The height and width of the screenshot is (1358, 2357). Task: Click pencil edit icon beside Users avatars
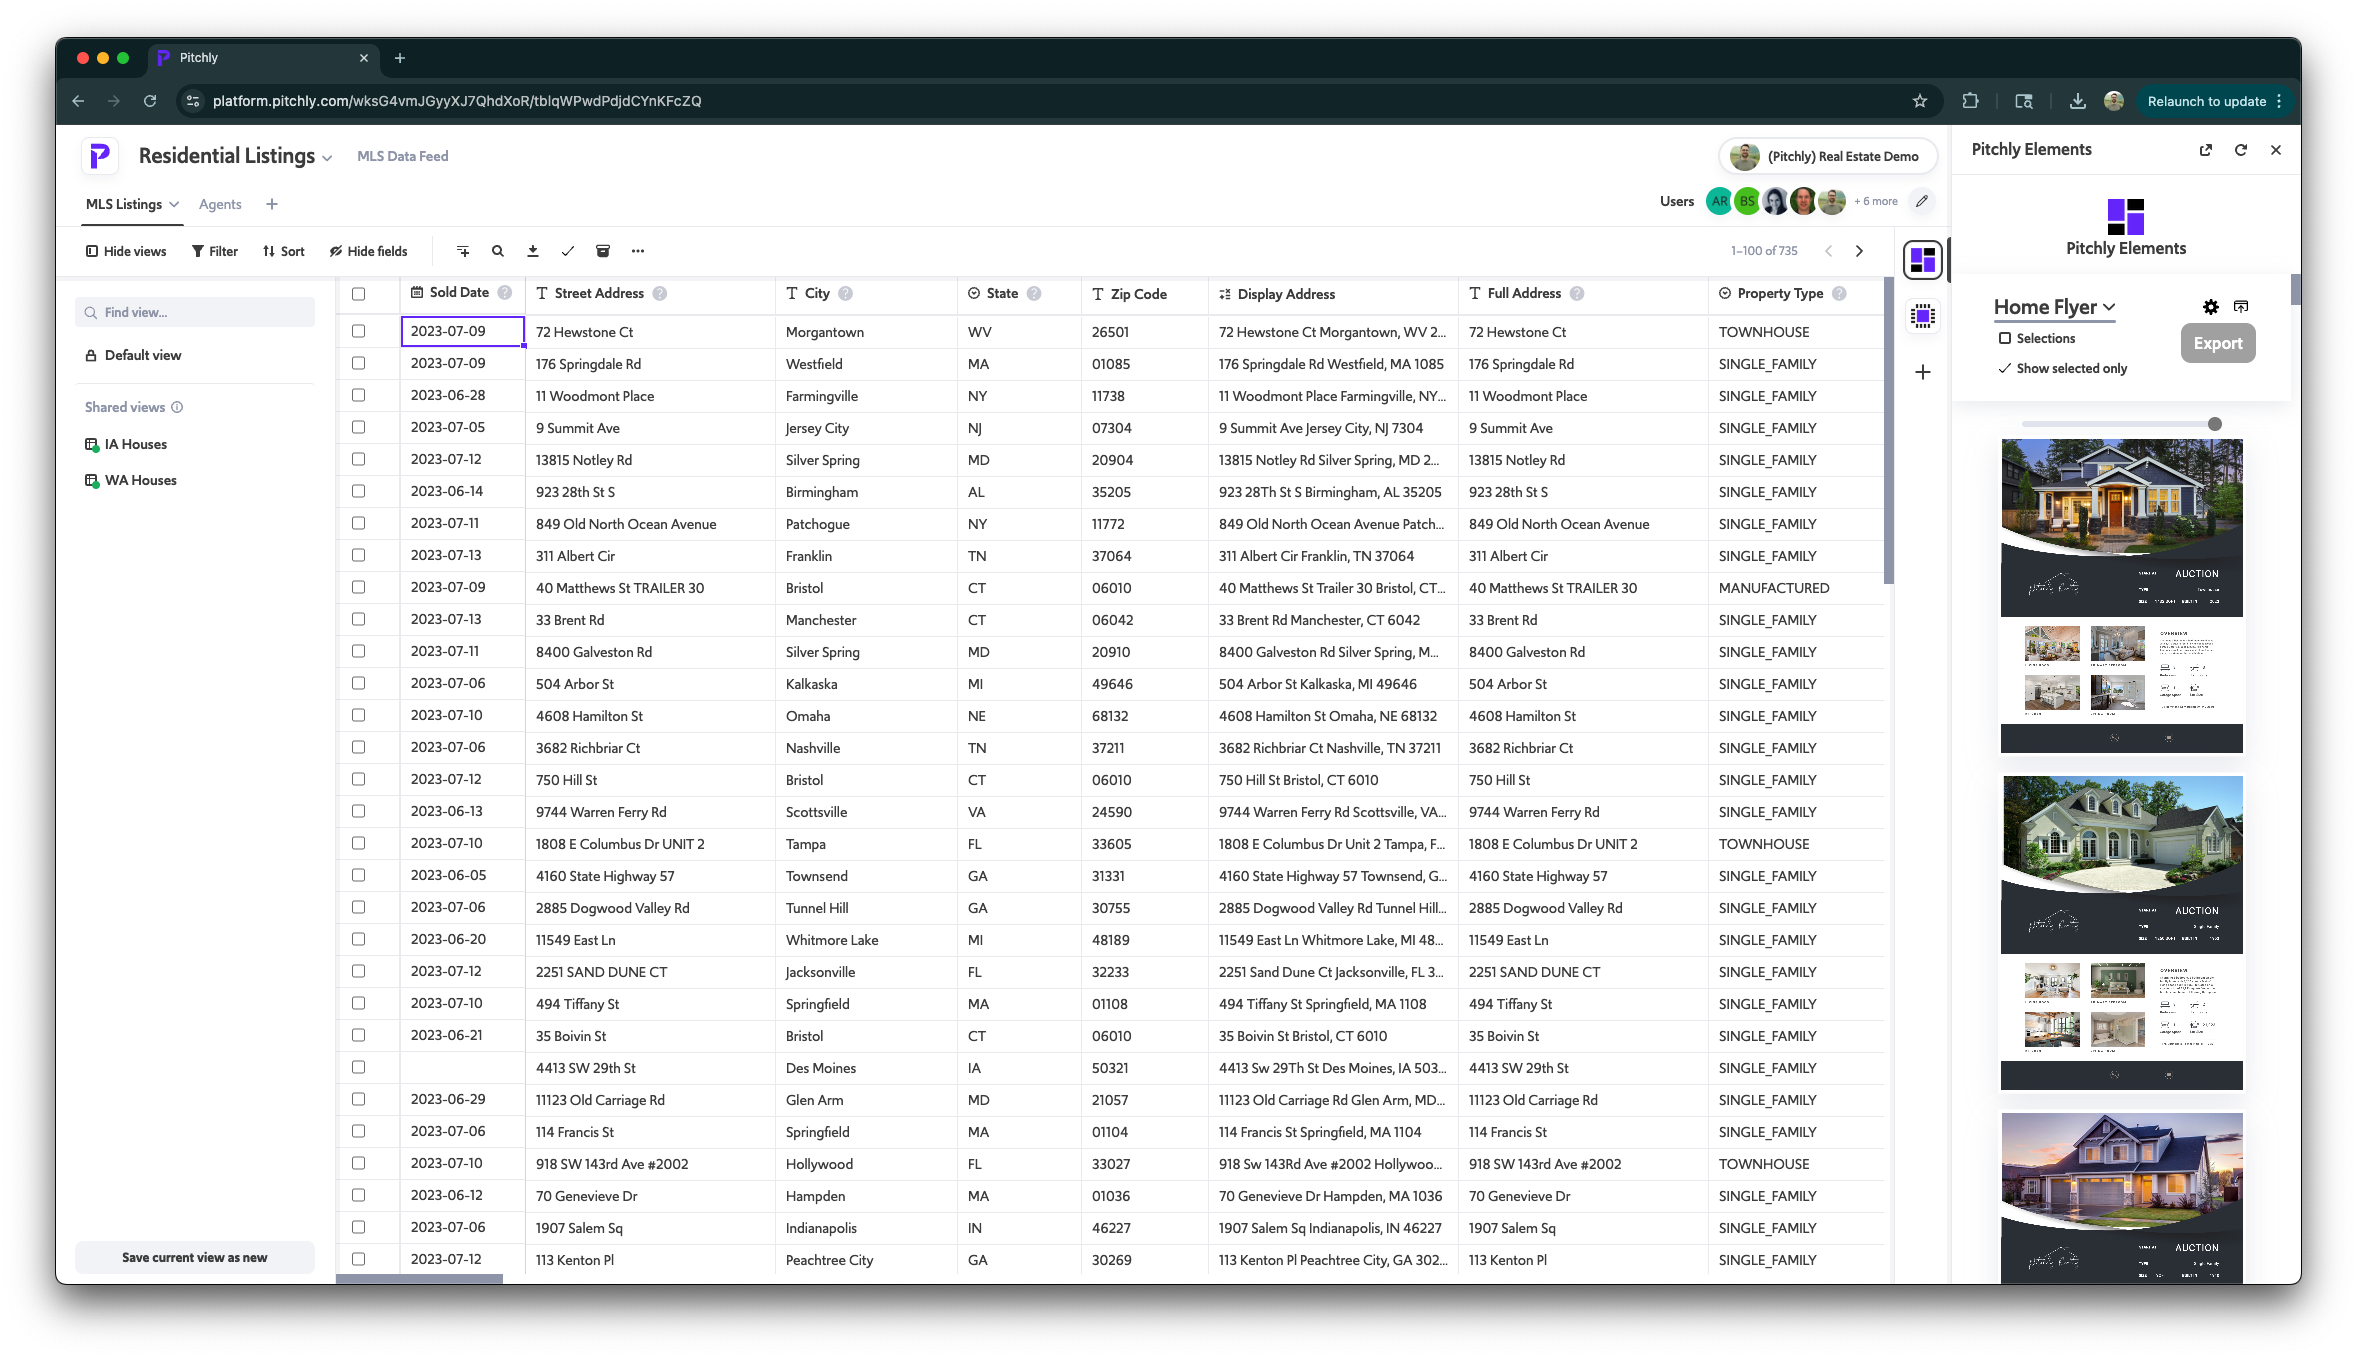(x=1921, y=201)
